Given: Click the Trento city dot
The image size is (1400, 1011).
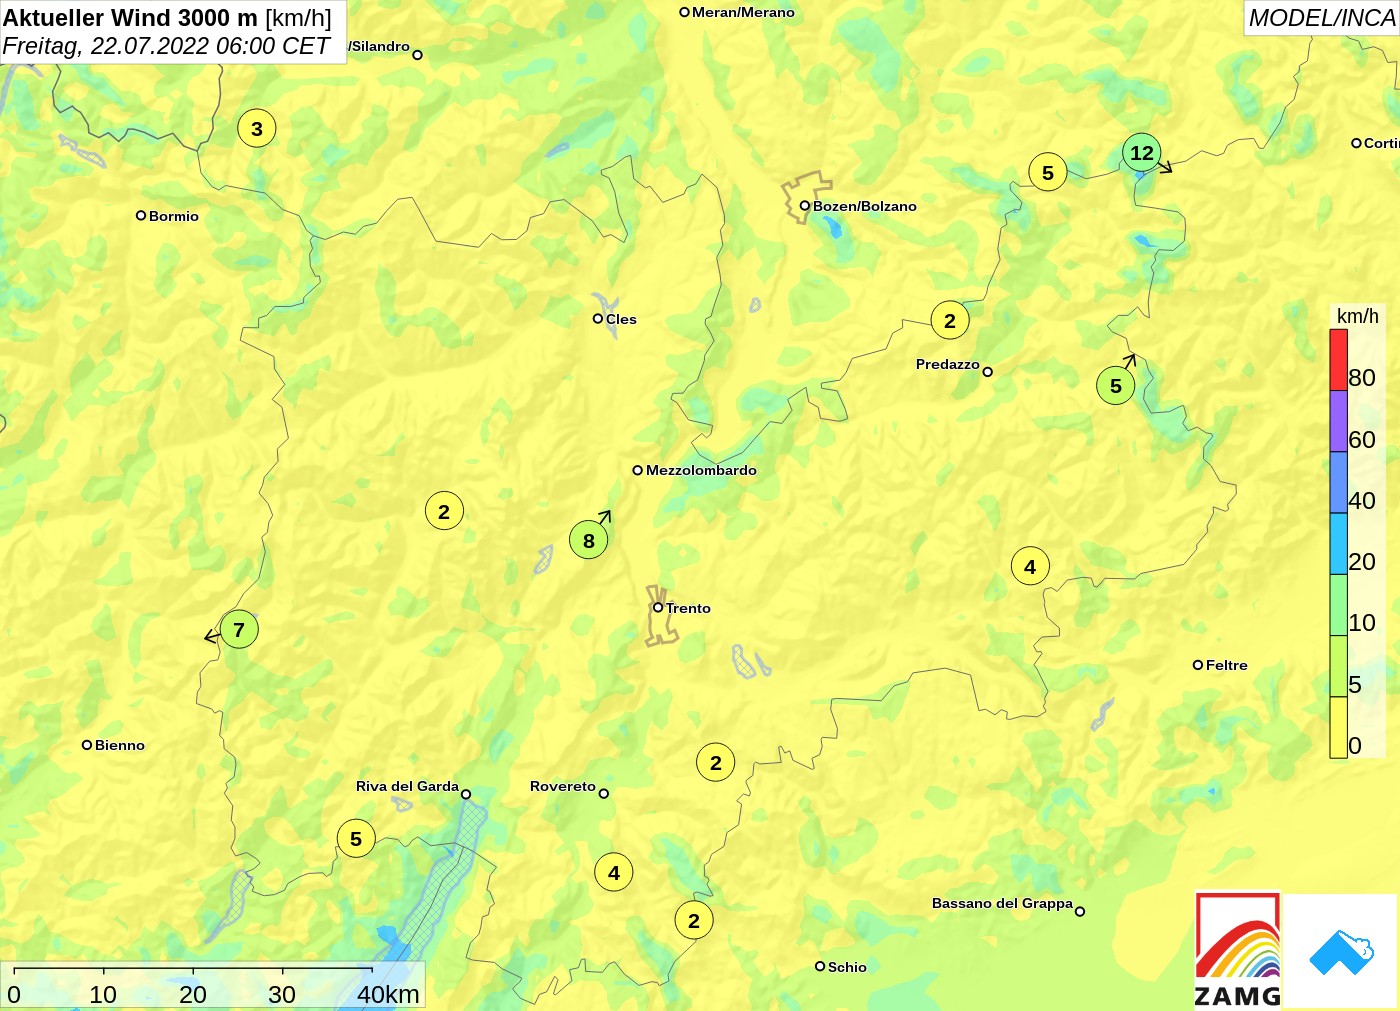Looking at the screenshot, I should pyautogui.click(x=658, y=607).
